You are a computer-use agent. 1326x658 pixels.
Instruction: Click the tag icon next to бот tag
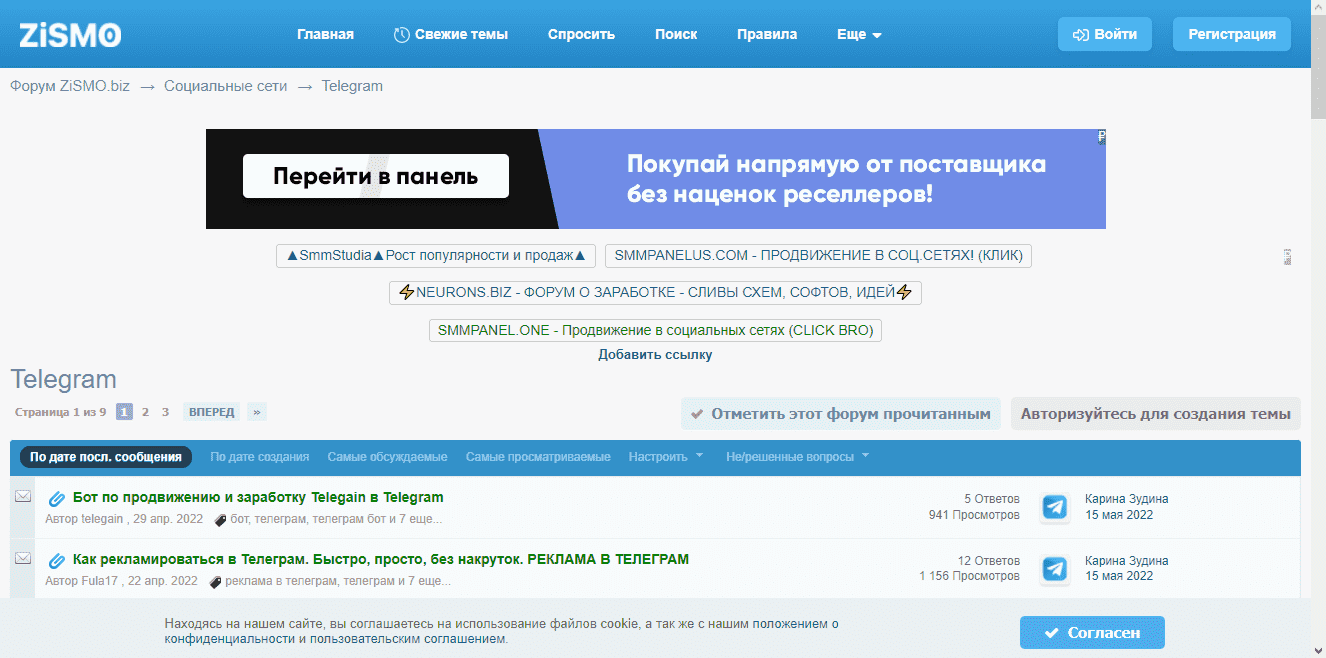coord(221,520)
